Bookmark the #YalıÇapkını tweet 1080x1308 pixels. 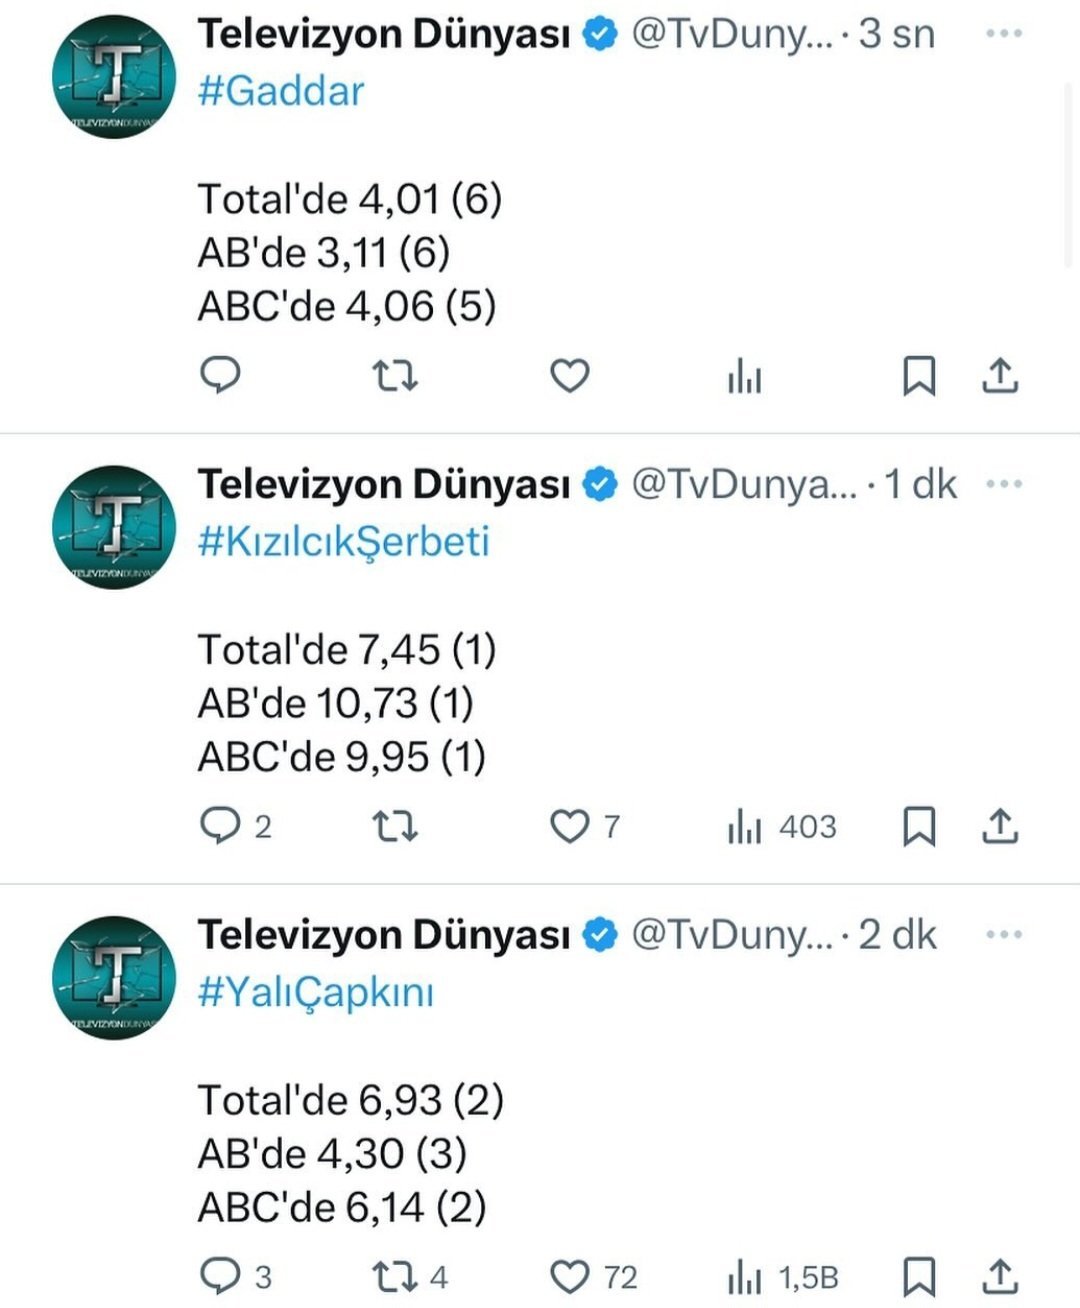pos(919,1277)
